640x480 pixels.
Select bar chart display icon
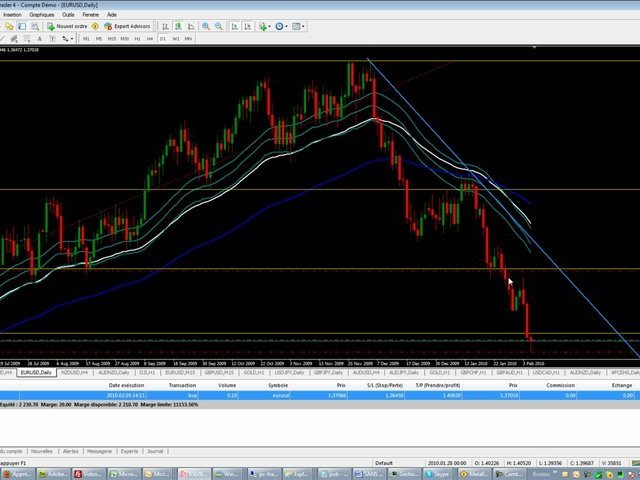click(x=165, y=26)
